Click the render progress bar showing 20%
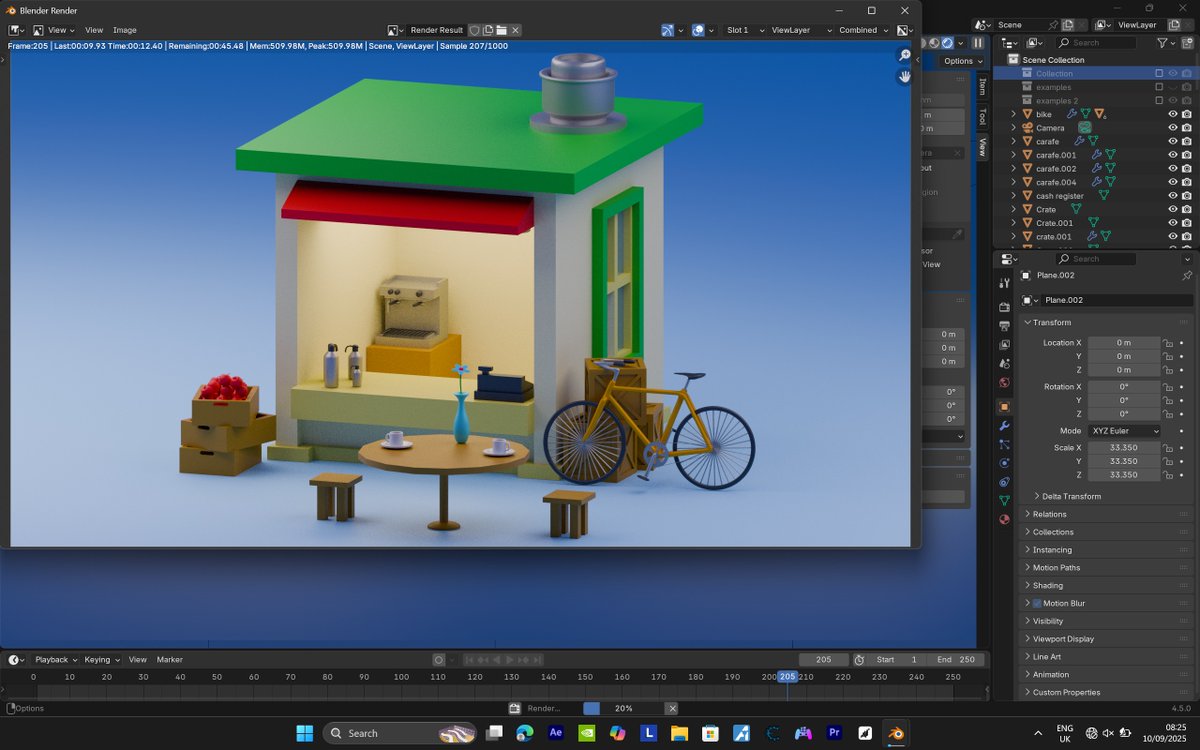1200x750 pixels. point(622,708)
